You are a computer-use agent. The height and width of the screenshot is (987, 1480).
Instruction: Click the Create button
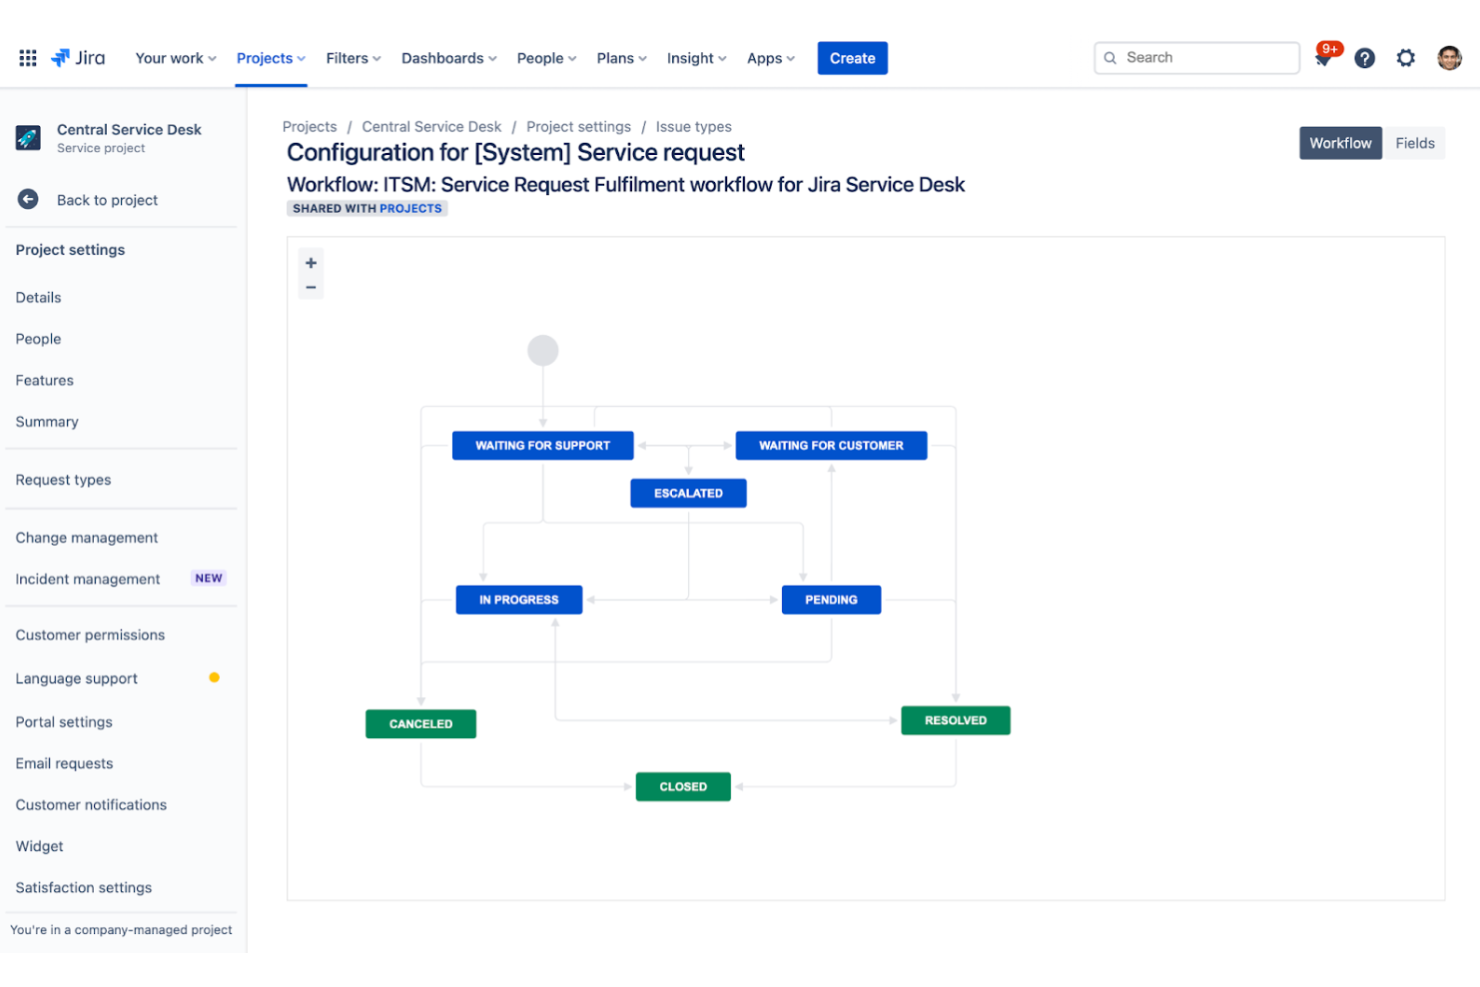[851, 58]
